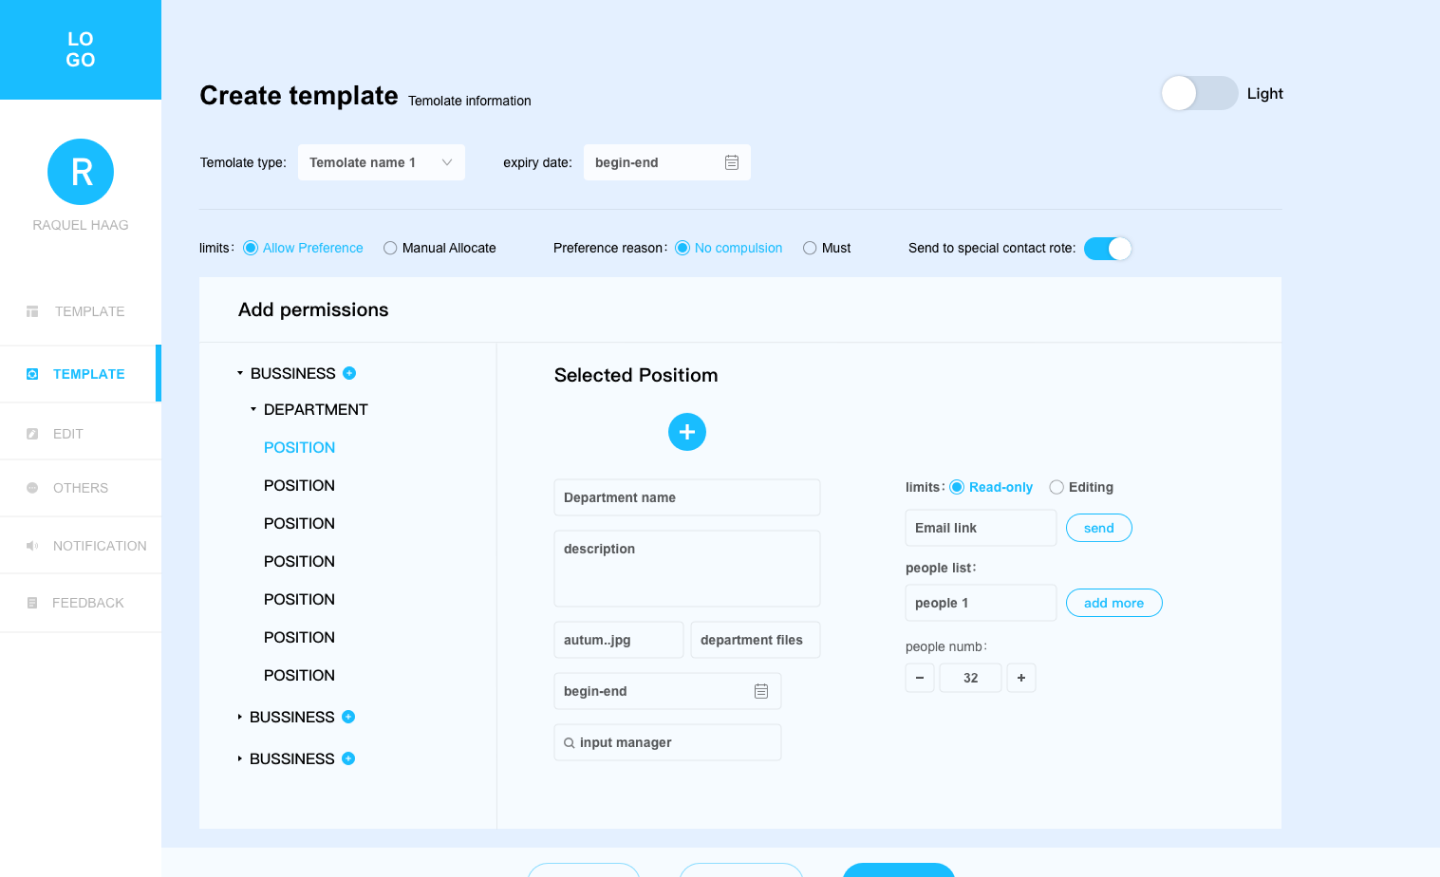Open the Temolate type dropdown
The height and width of the screenshot is (877, 1440).
380,162
